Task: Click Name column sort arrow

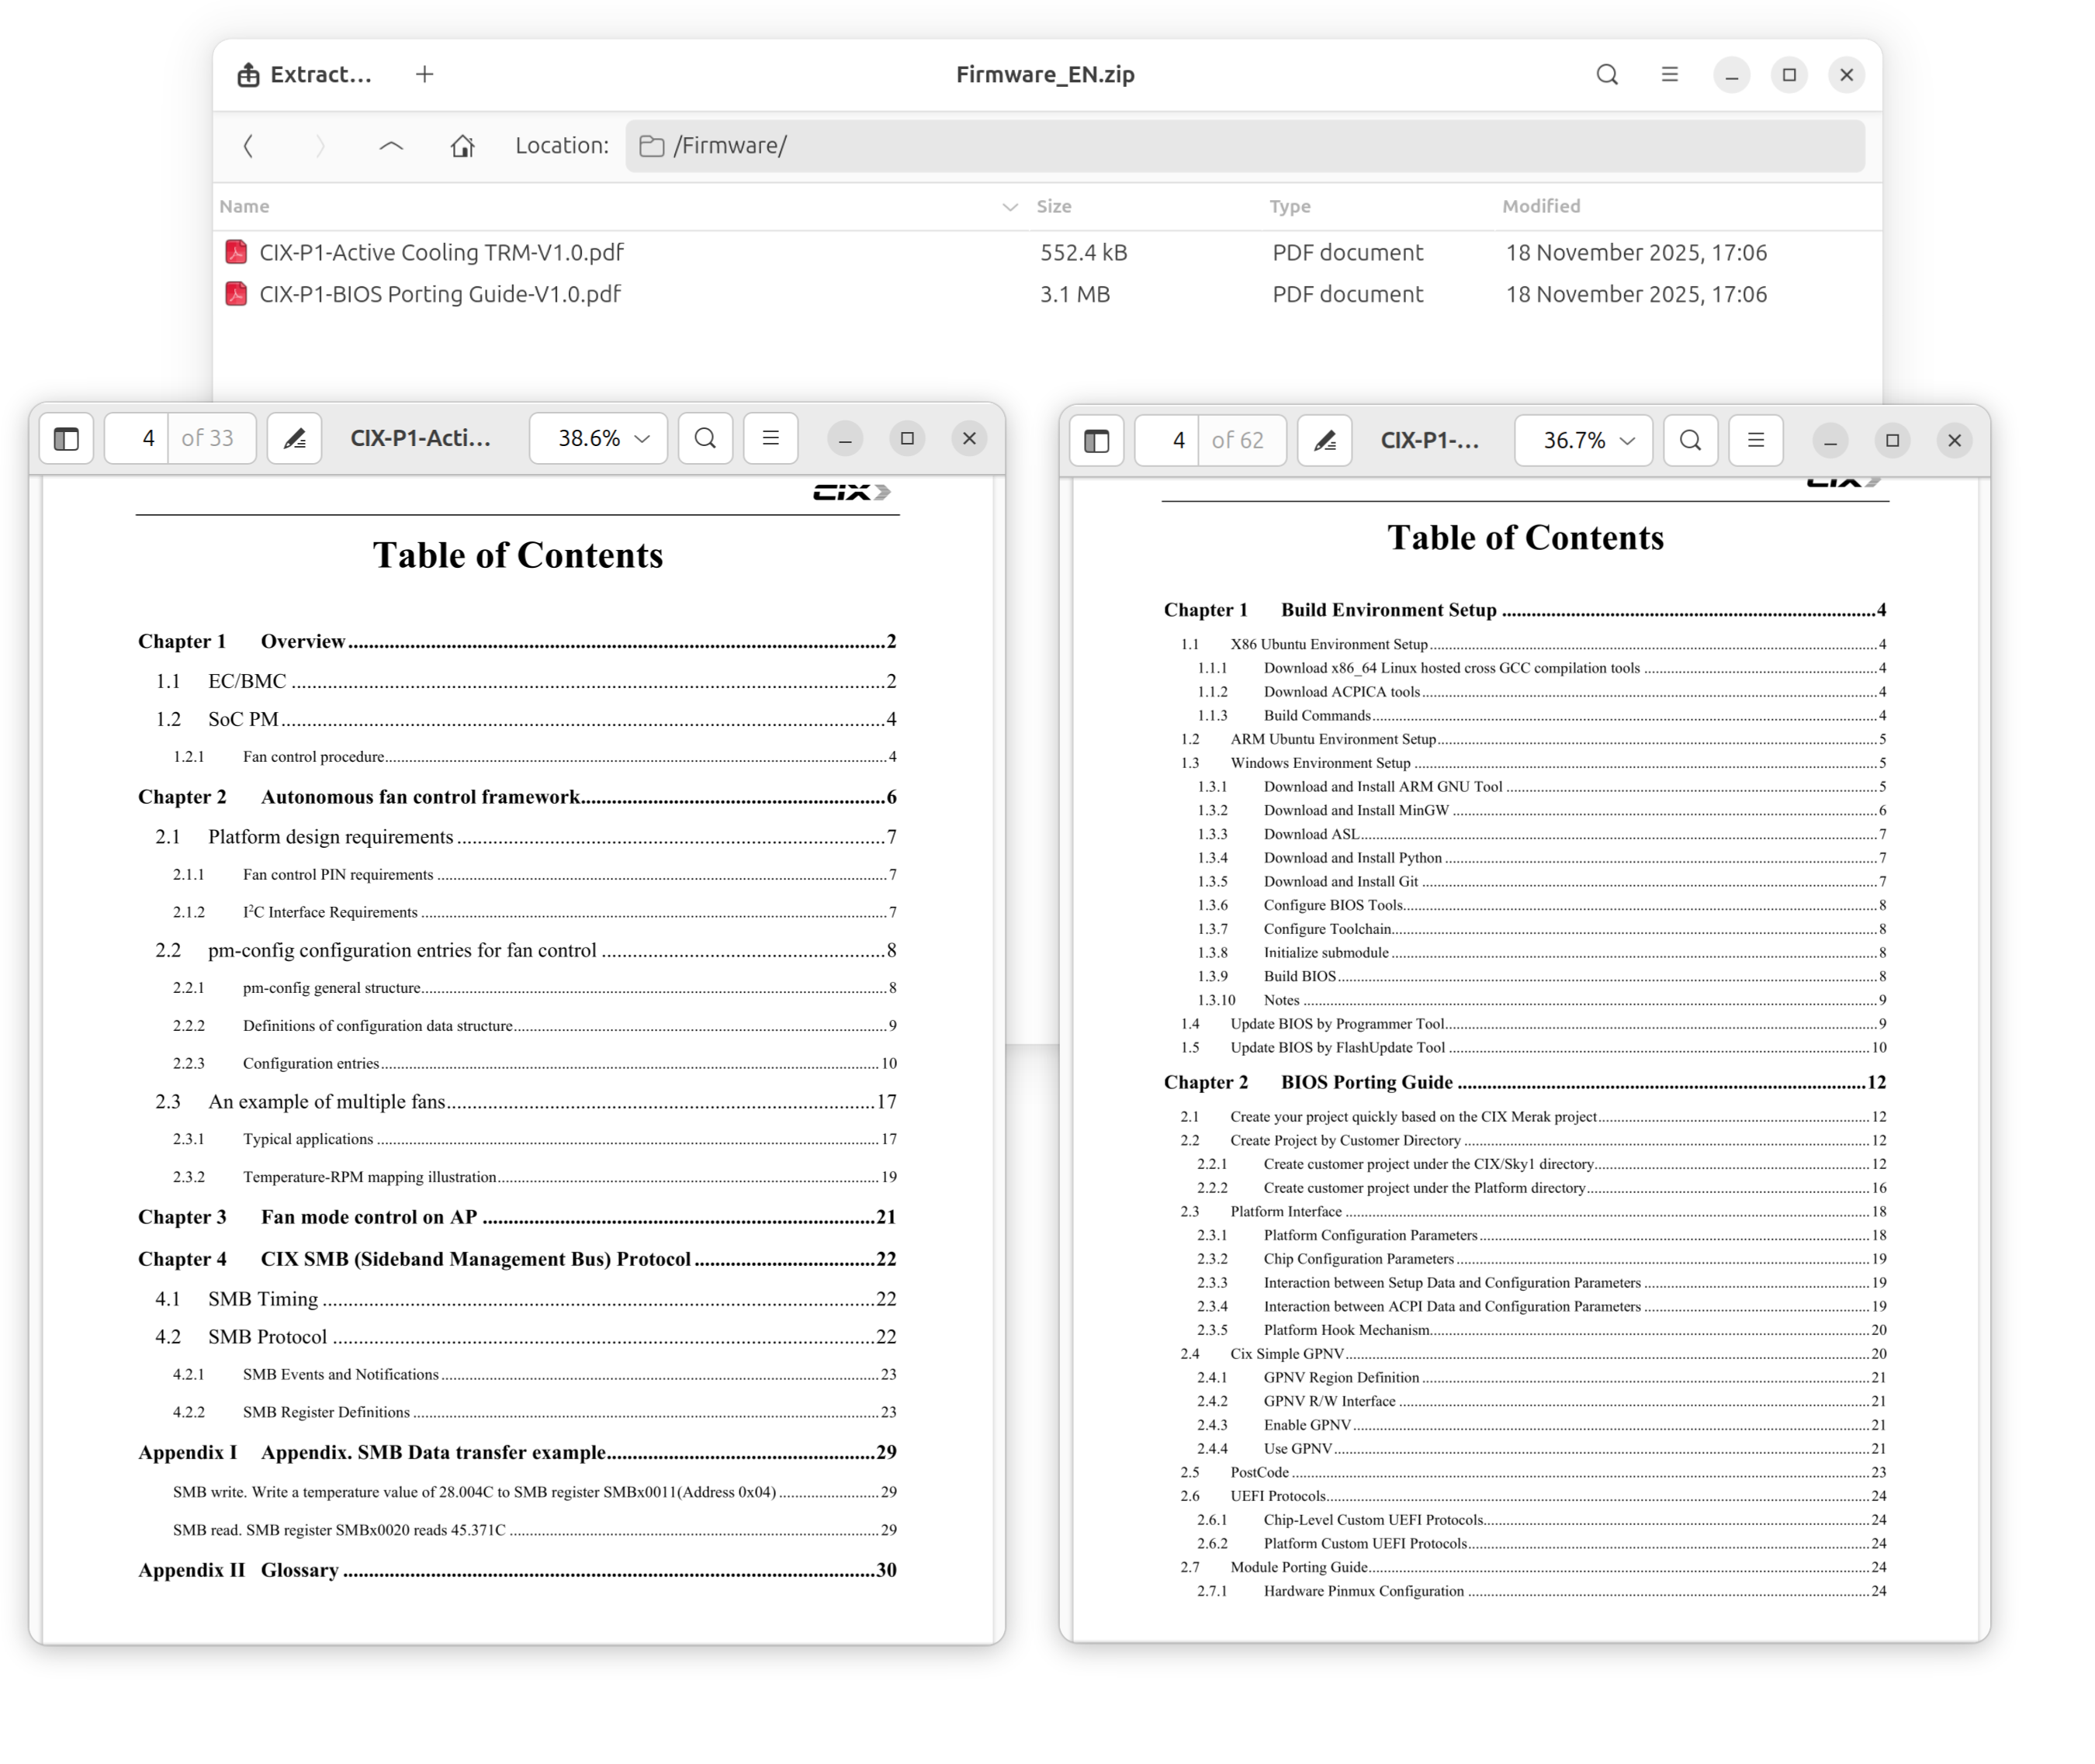Action: click(x=1009, y=207)
